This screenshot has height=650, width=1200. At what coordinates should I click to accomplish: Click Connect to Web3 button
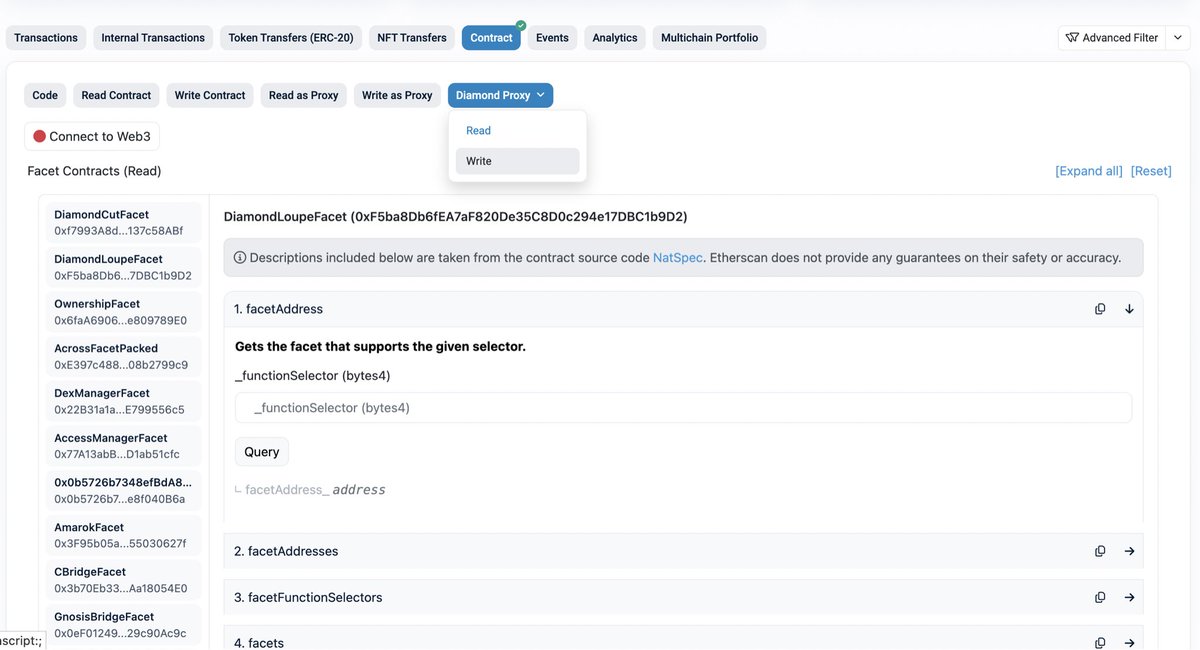pyautogui.click(x=92, y=136)
